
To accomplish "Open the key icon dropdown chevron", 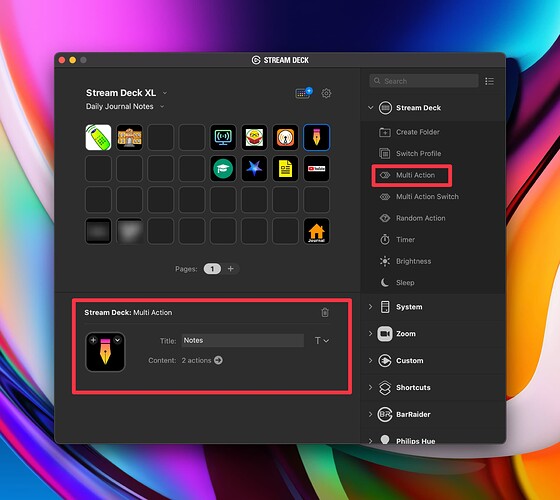I will tap(118, 340).
